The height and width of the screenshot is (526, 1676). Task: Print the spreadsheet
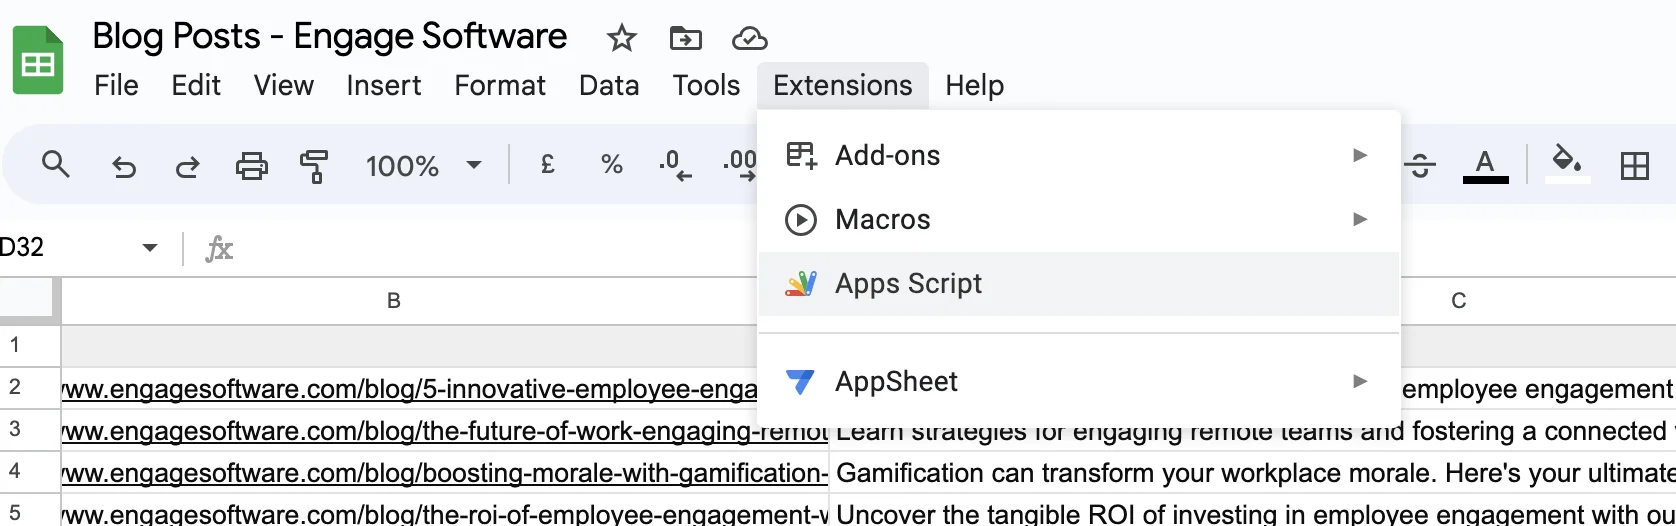tap(251, 165)
